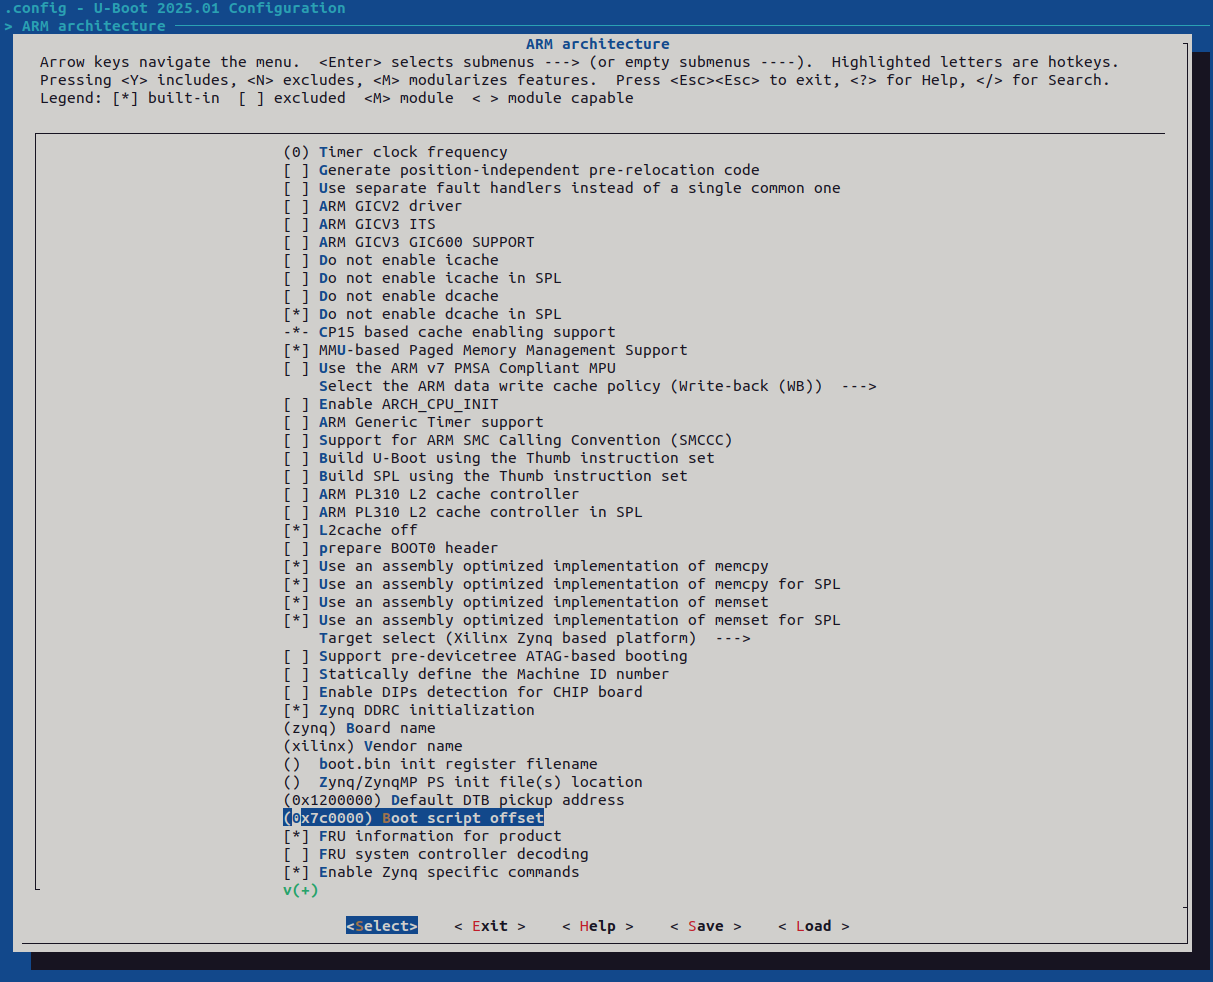This screenshot has height=982, width=1213.
Task: Toggle Build U-Boot using Thumb instruction set
Action: [x=498, y=458]
